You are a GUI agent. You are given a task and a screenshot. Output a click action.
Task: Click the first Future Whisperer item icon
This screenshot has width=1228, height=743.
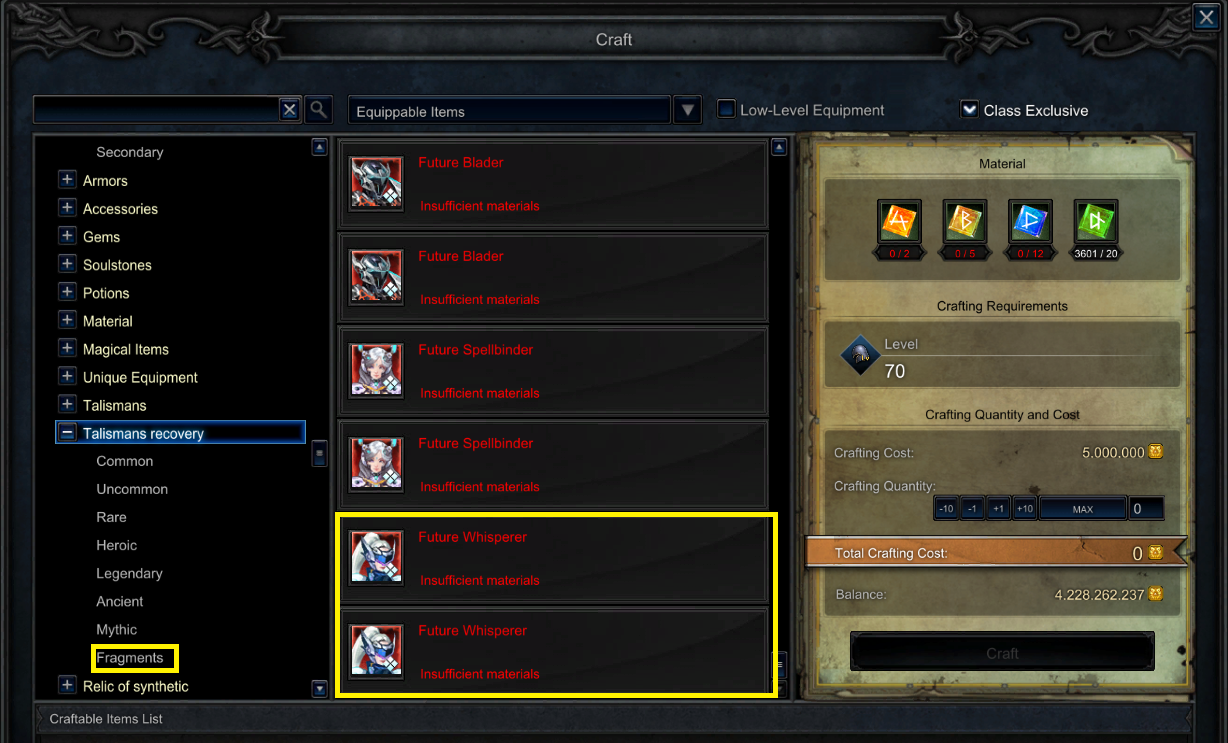coord(377,557)
